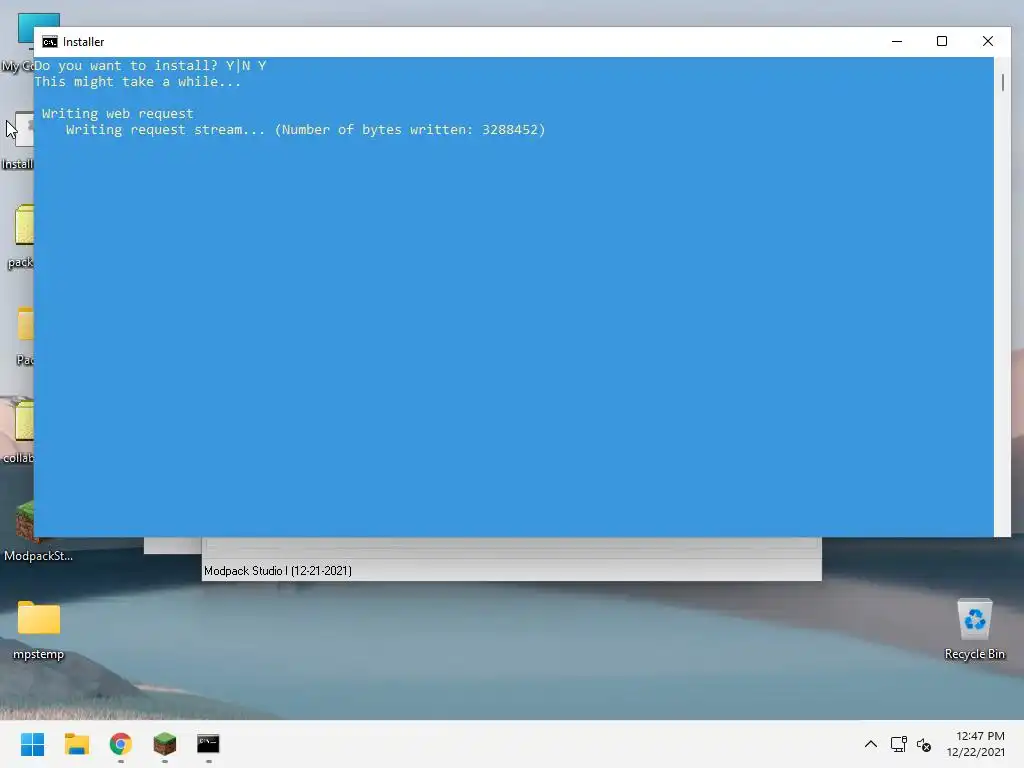Select the collab folder on the desktop
The image size is (1024, 768).
(18, 433)
